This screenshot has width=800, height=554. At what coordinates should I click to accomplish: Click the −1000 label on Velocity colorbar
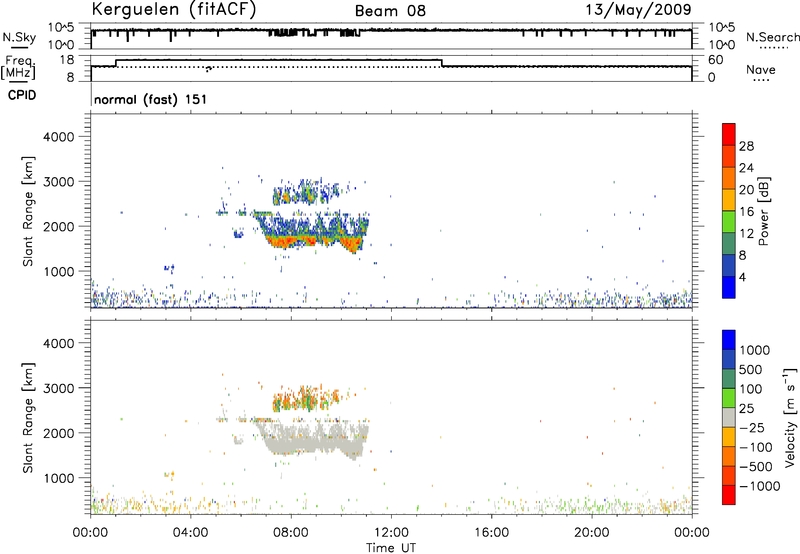(x=759, y=486)
